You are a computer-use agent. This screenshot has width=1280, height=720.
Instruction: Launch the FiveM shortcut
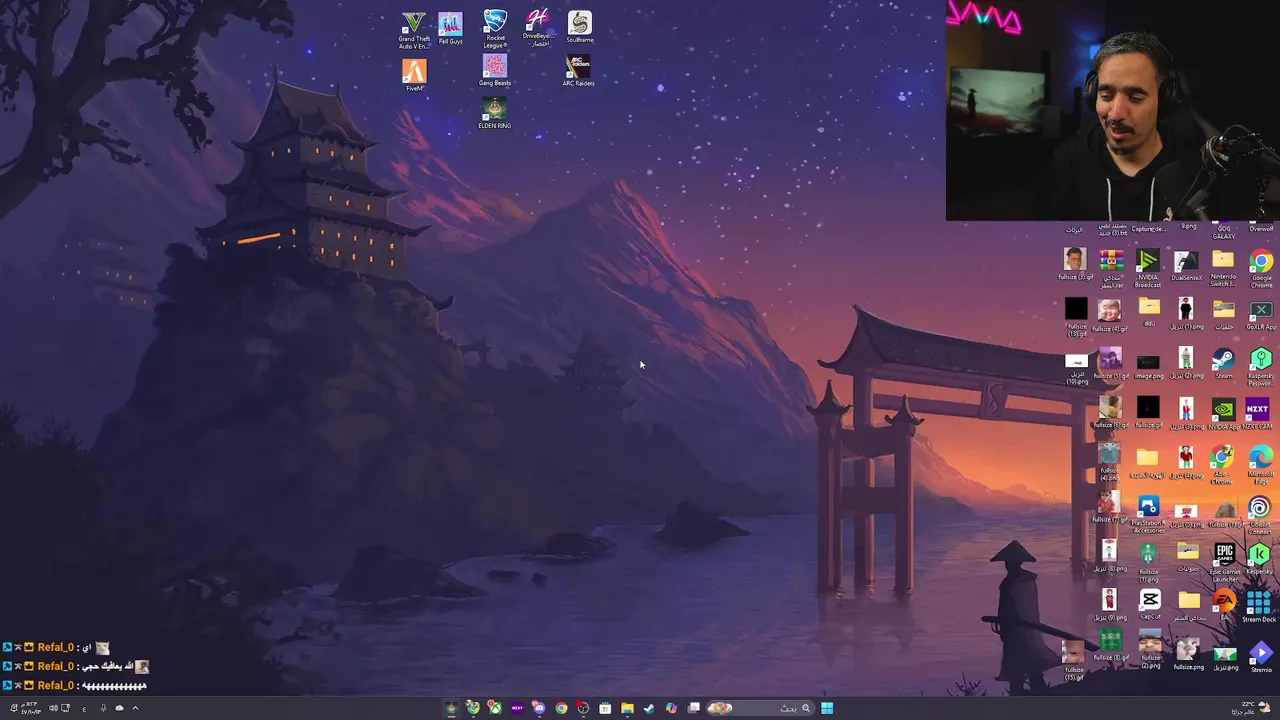tap(414, 75)
